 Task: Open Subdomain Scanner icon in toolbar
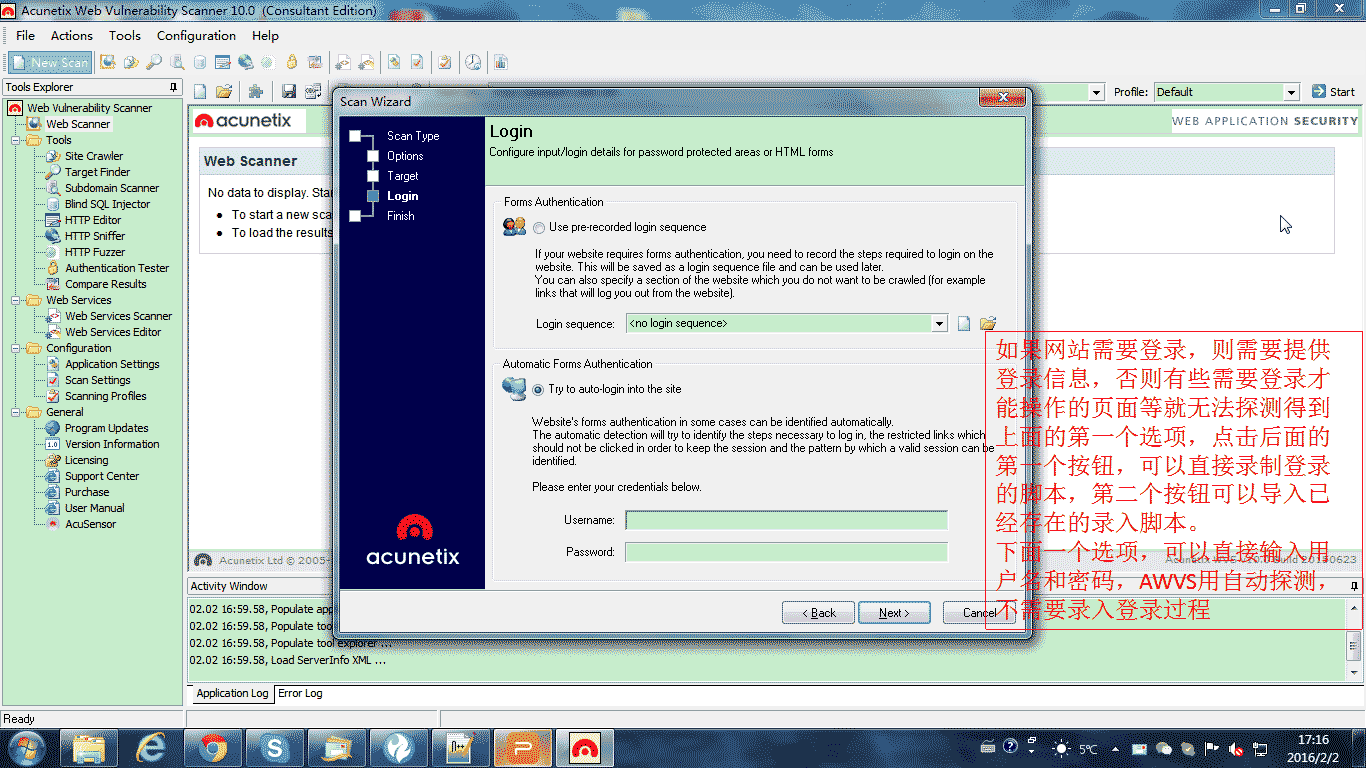177,62
